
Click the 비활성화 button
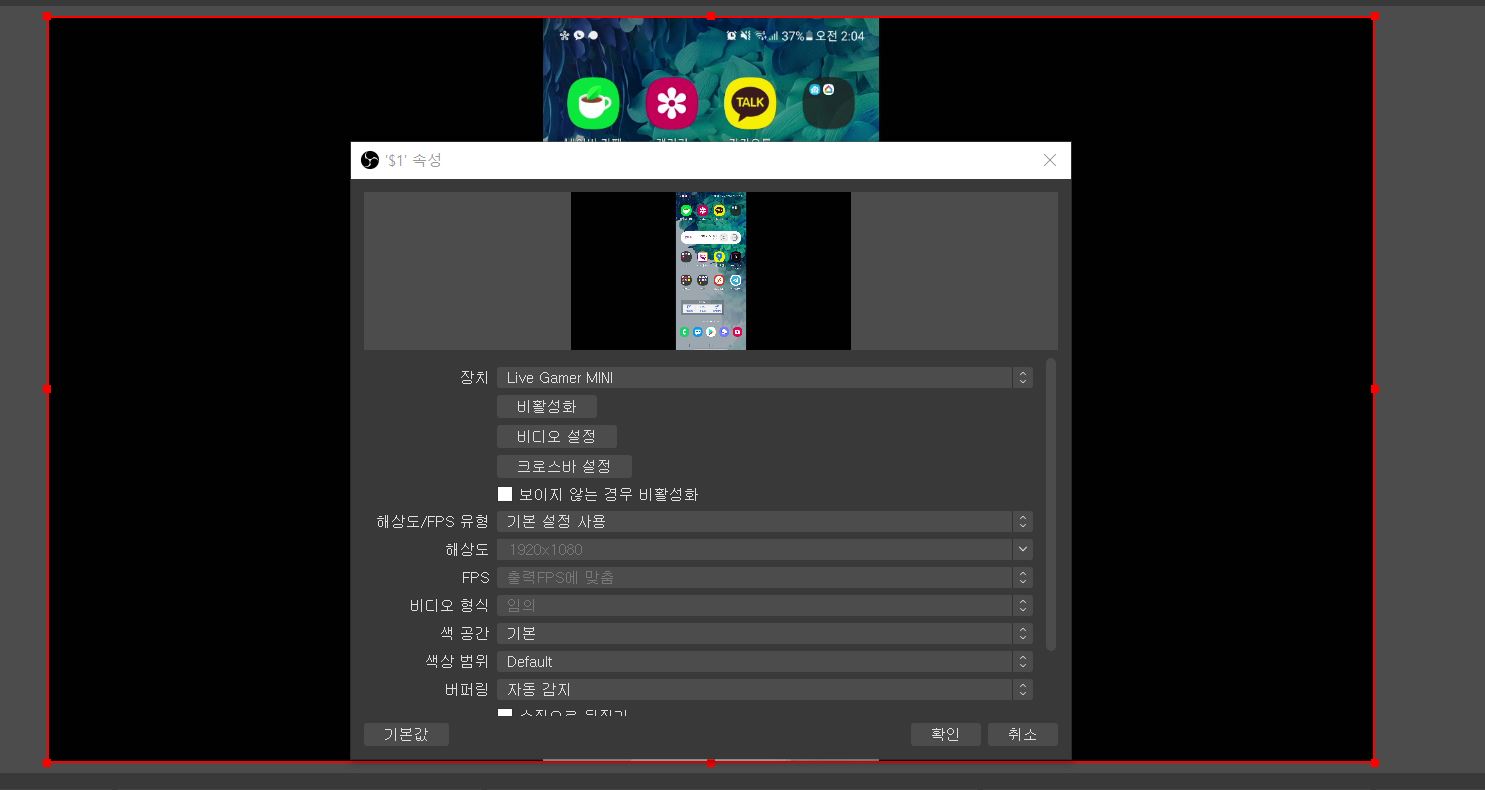(x=547, y=407)
